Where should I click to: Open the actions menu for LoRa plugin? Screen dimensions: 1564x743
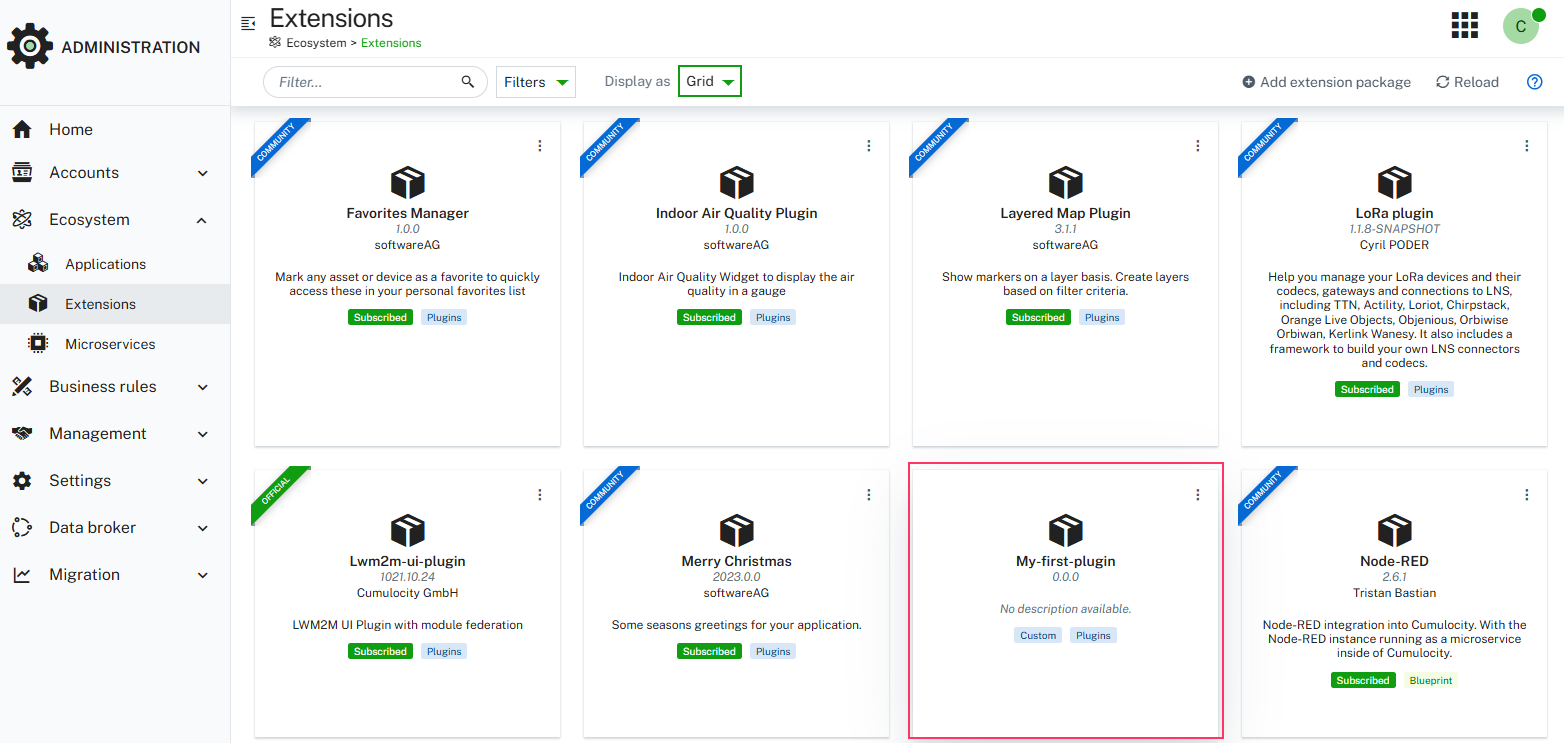[x=1527, y=146]
